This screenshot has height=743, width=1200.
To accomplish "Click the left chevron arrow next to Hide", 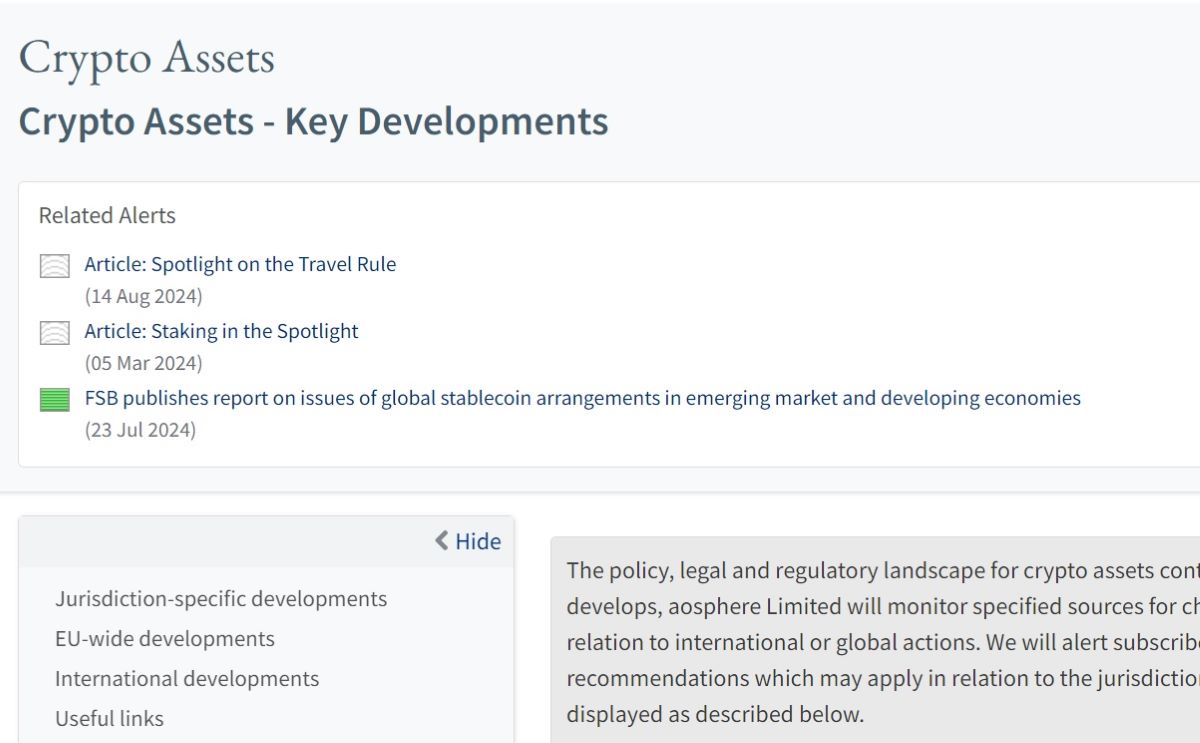I will [x=442, y=541].
